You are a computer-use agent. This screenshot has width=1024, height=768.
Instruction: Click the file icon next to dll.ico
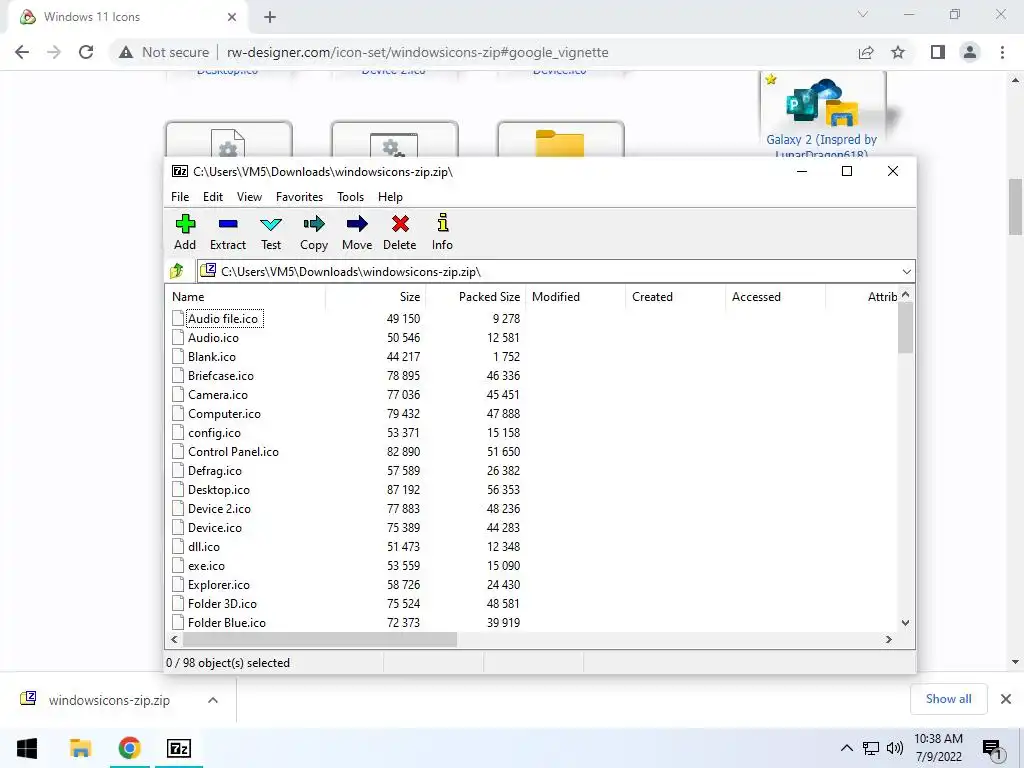(x=178, y=547)
